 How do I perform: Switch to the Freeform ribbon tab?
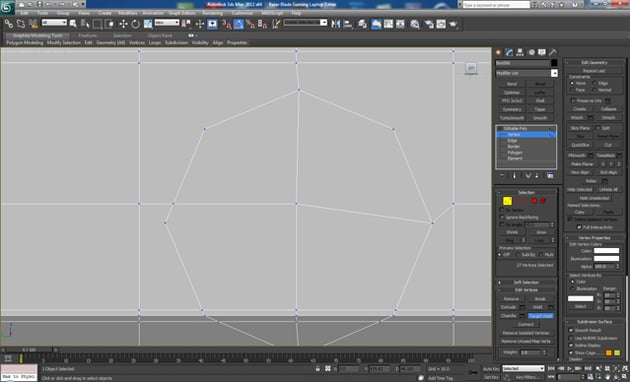(88, 35)
